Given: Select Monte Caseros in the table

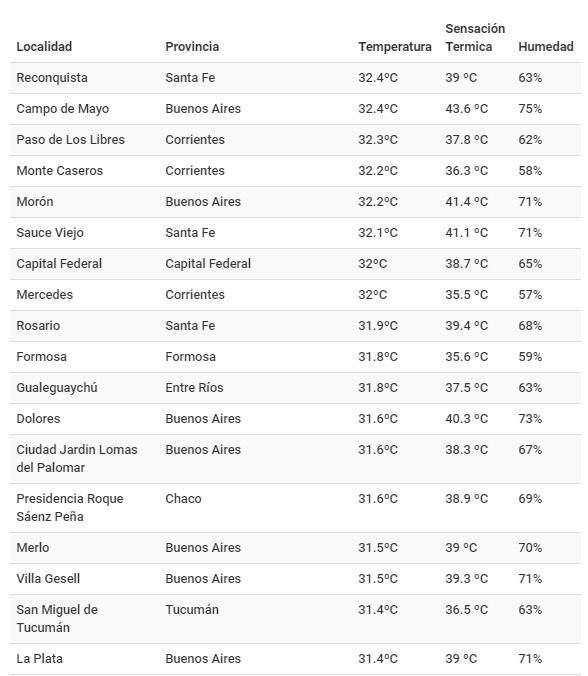Looking at the screenshot, I should tap(59, 171).
